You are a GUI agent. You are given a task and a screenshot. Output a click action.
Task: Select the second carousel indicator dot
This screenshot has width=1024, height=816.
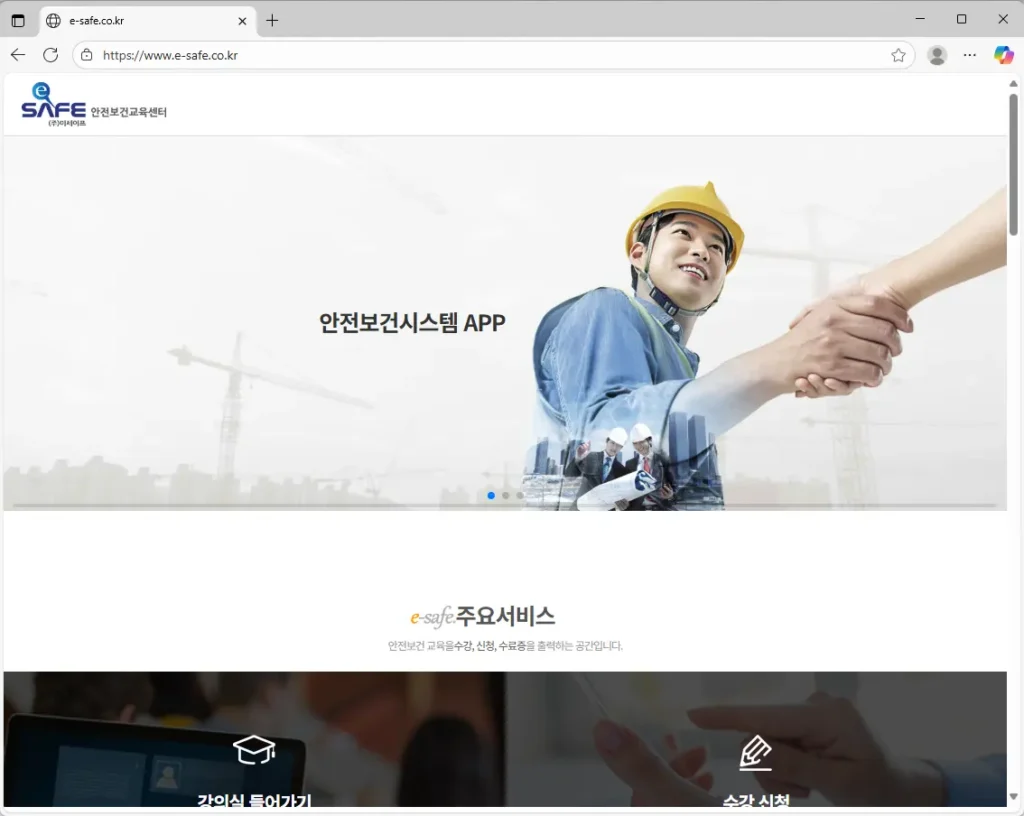(x=505, y=494)
